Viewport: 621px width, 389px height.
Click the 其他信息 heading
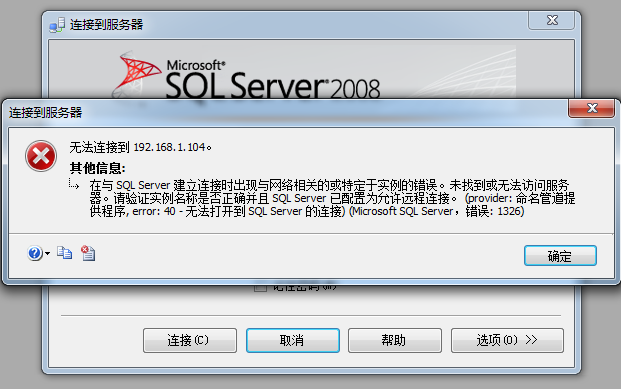pyautogui.click(x=97, y=168)
